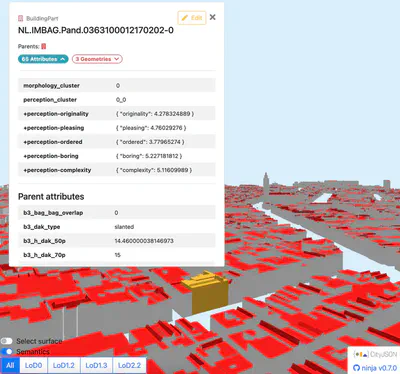
Task: Click the CityJSON logo icon
Action: [x=361, y=355]
